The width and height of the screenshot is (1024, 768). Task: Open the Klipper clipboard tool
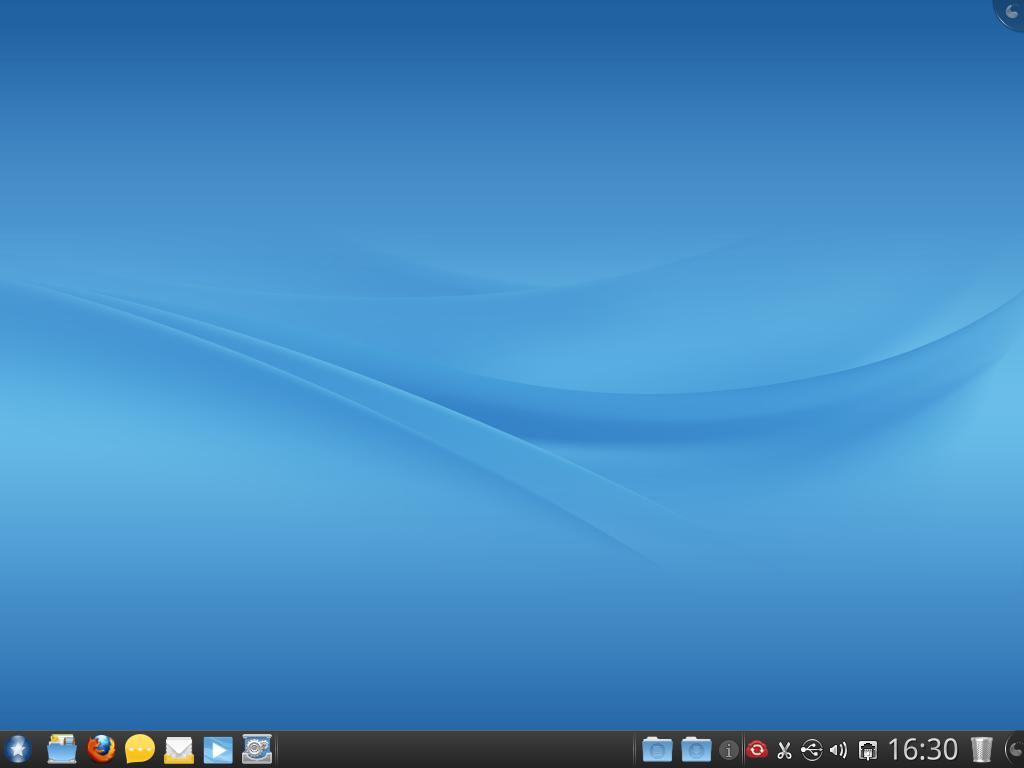click(x=784, y=749)
